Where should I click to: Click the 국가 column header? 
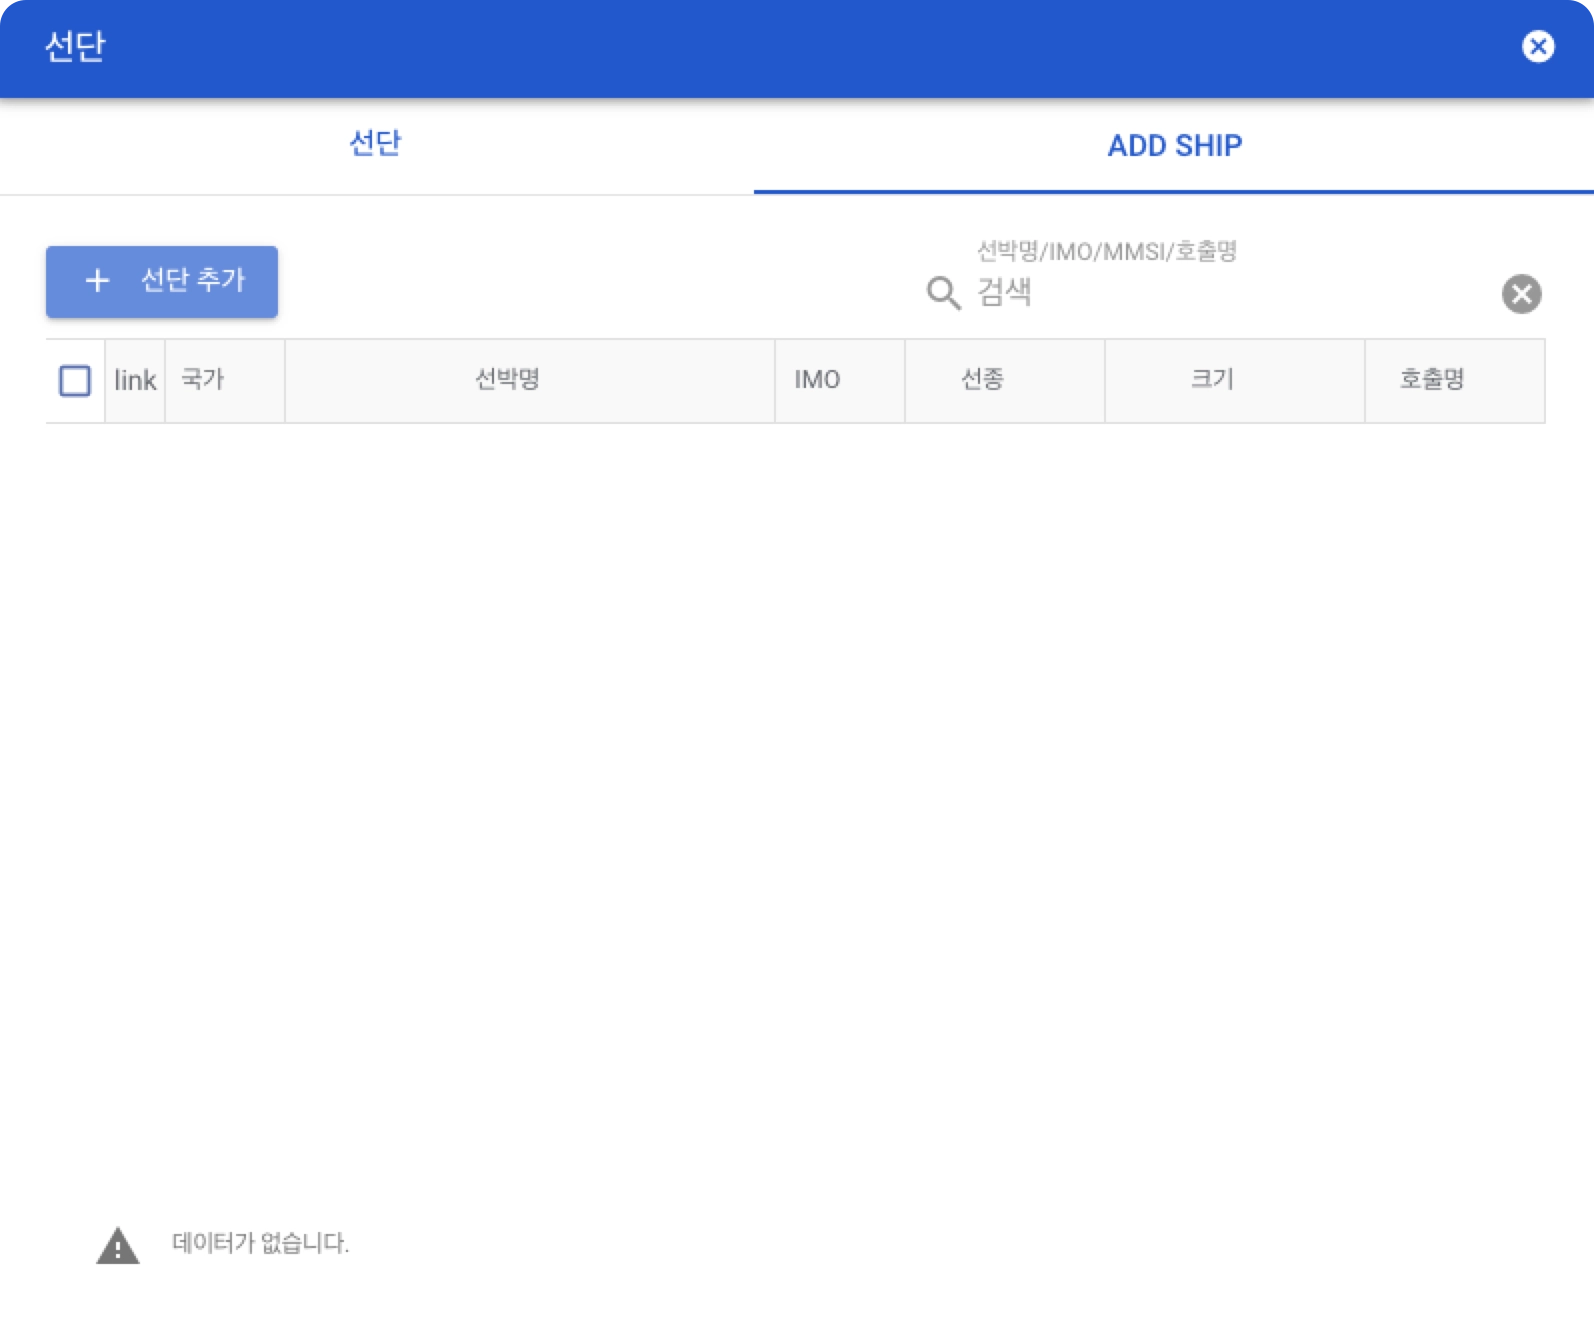click(x=225, y=381)
